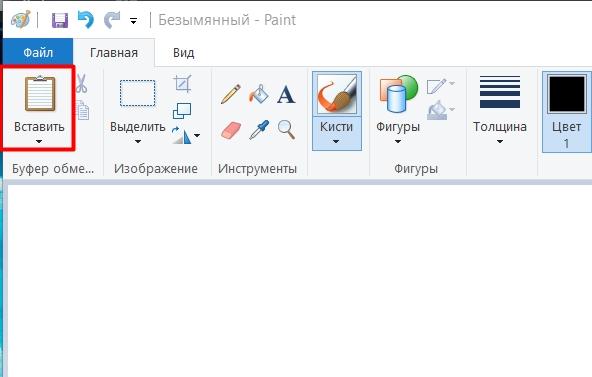
Task: Open the shape Fill dropdown
Action: (441, 110)
